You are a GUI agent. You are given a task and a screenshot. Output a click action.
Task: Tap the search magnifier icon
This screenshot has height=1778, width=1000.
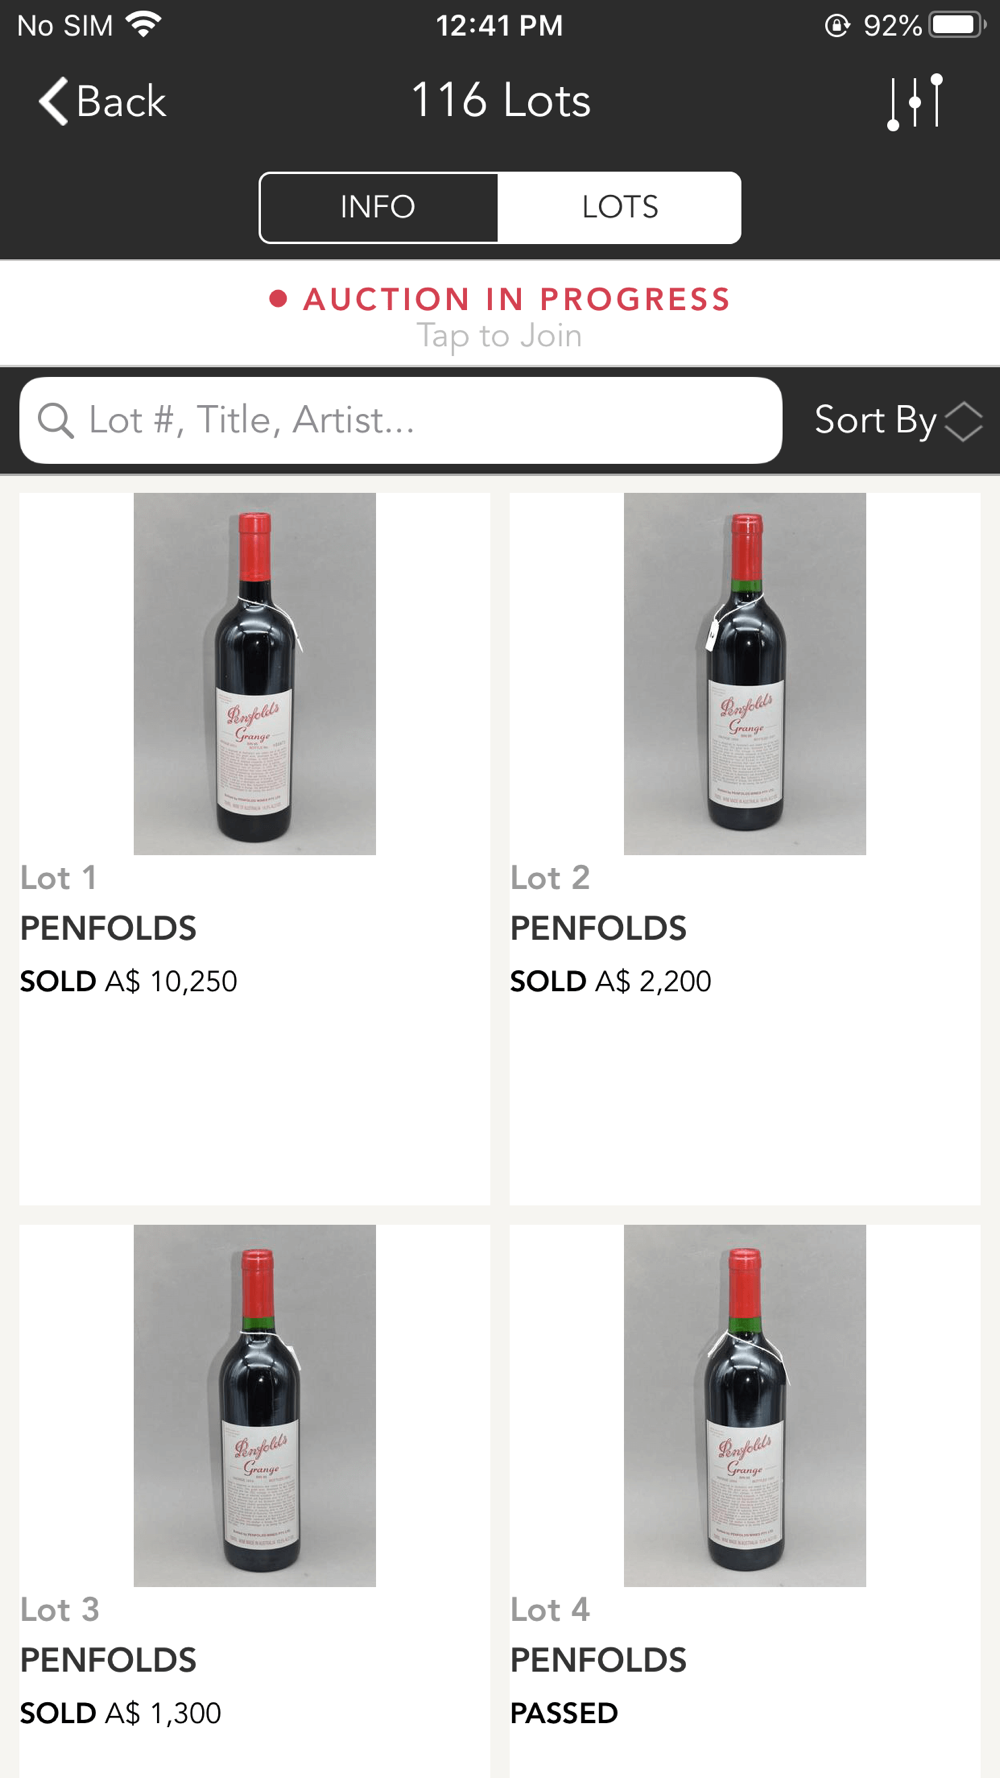tap(56, 421)
